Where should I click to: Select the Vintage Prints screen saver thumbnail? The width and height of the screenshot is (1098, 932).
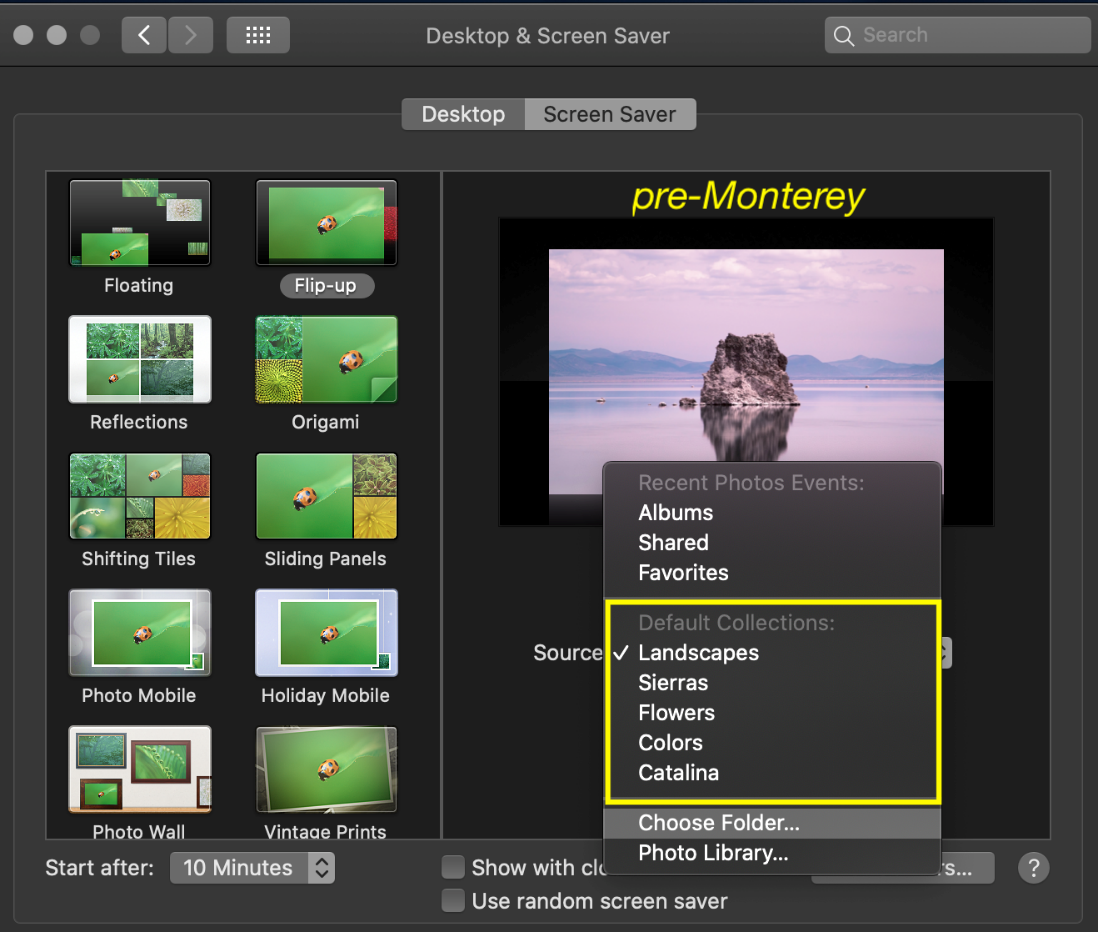click(x=326, y=769)
